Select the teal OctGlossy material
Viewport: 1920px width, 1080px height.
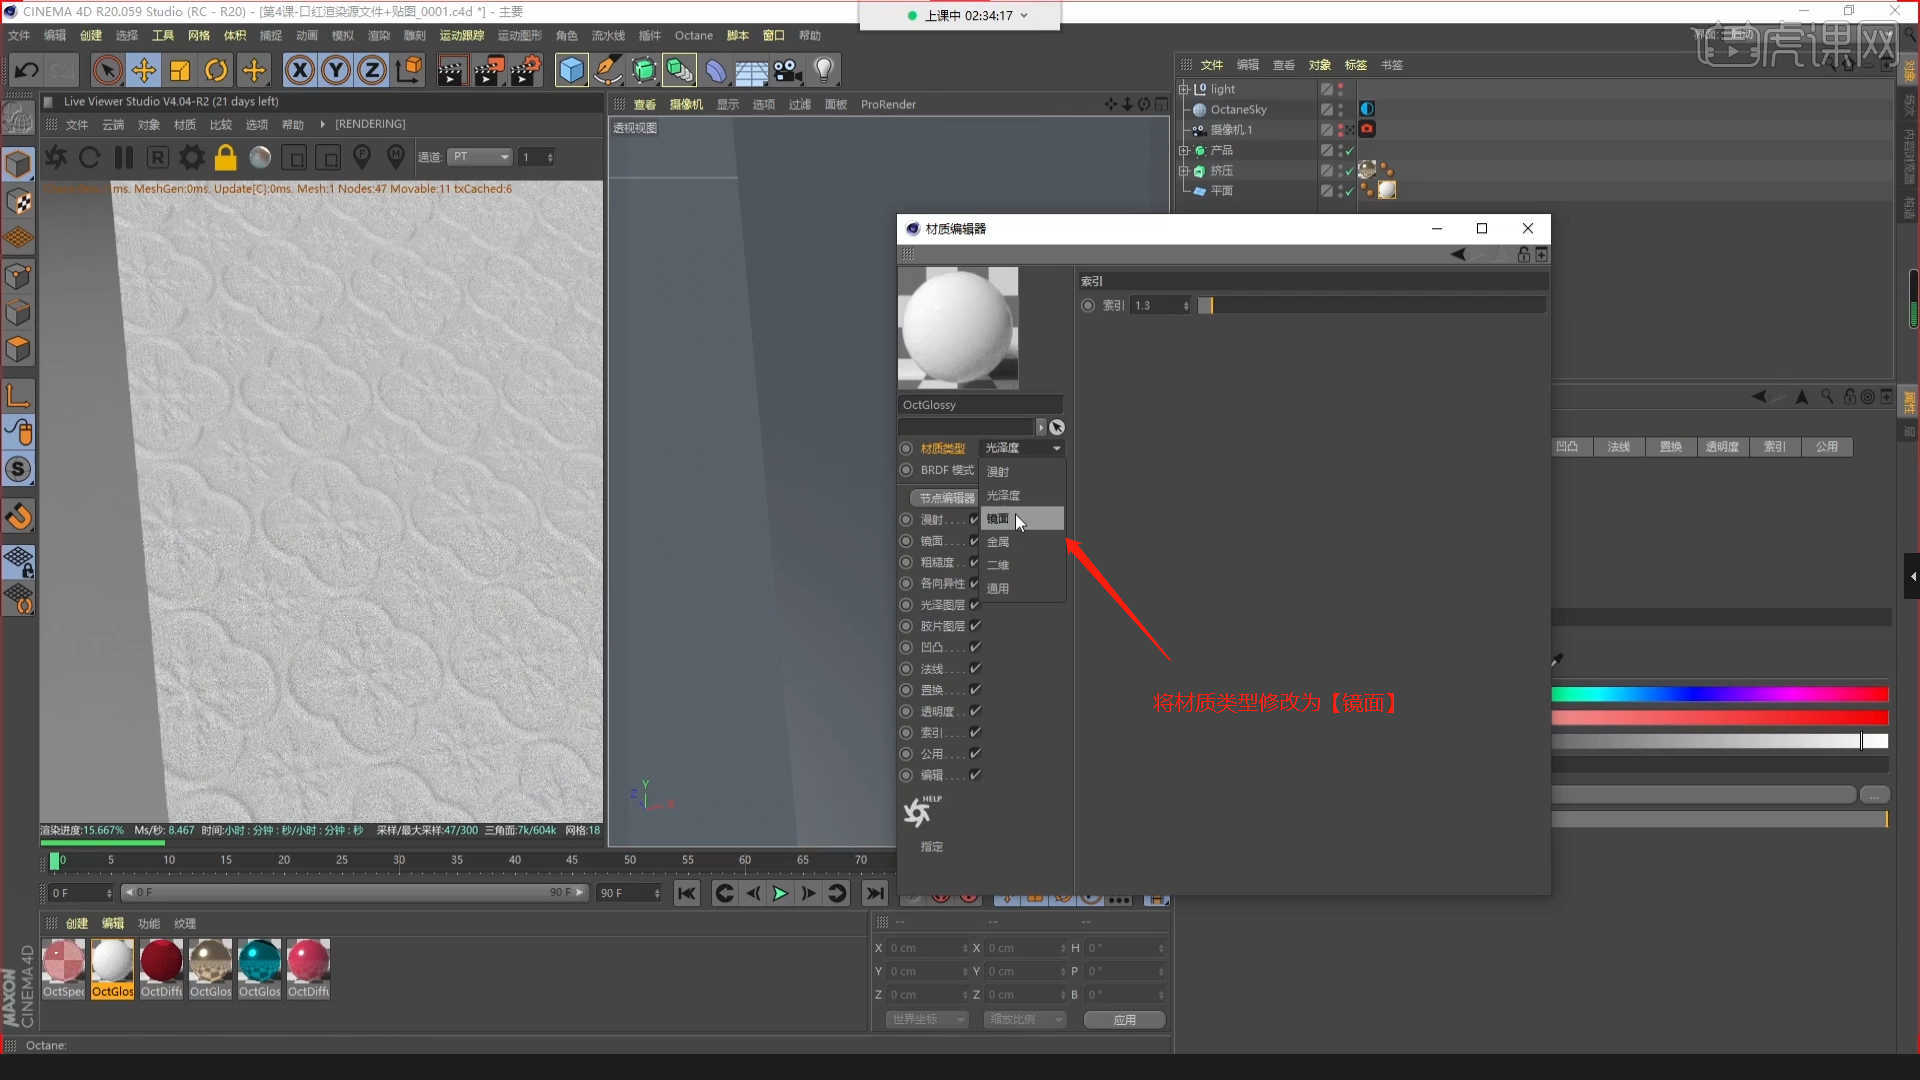tap(259, 969)
